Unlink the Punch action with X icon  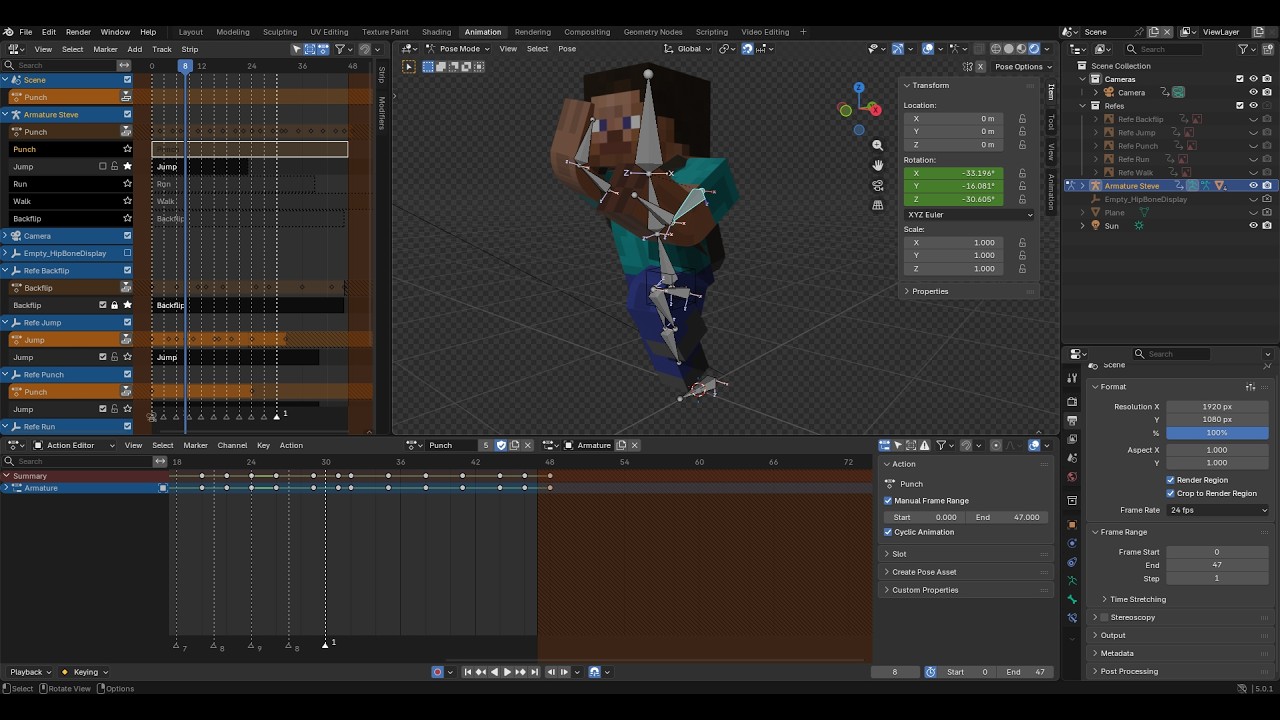(528, 445)
